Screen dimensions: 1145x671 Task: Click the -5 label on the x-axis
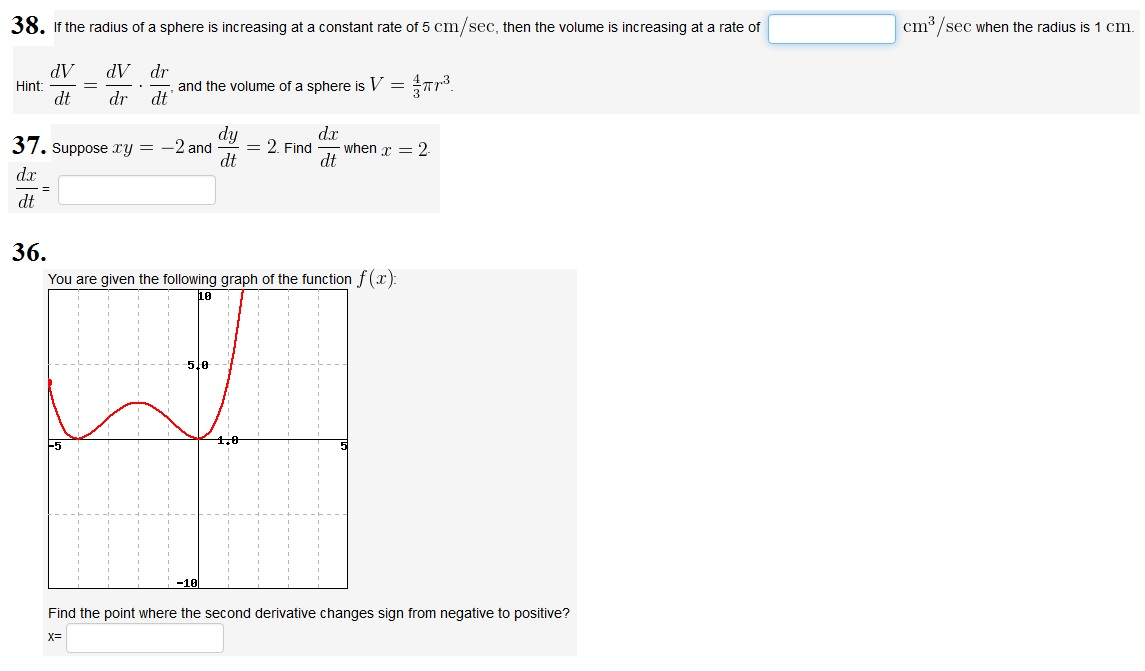coord(55,446)
